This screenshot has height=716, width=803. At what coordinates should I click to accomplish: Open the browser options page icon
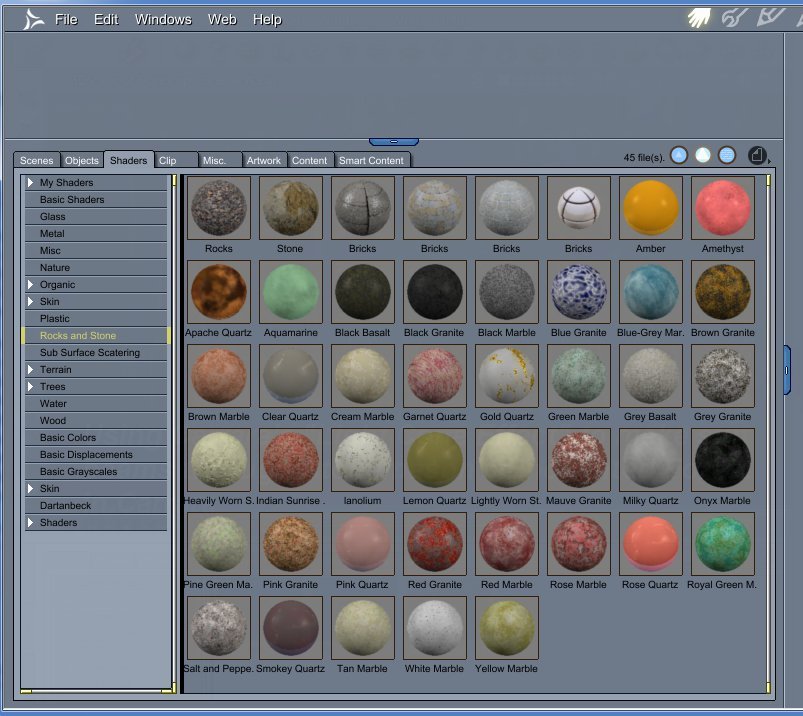pos(757,155)
